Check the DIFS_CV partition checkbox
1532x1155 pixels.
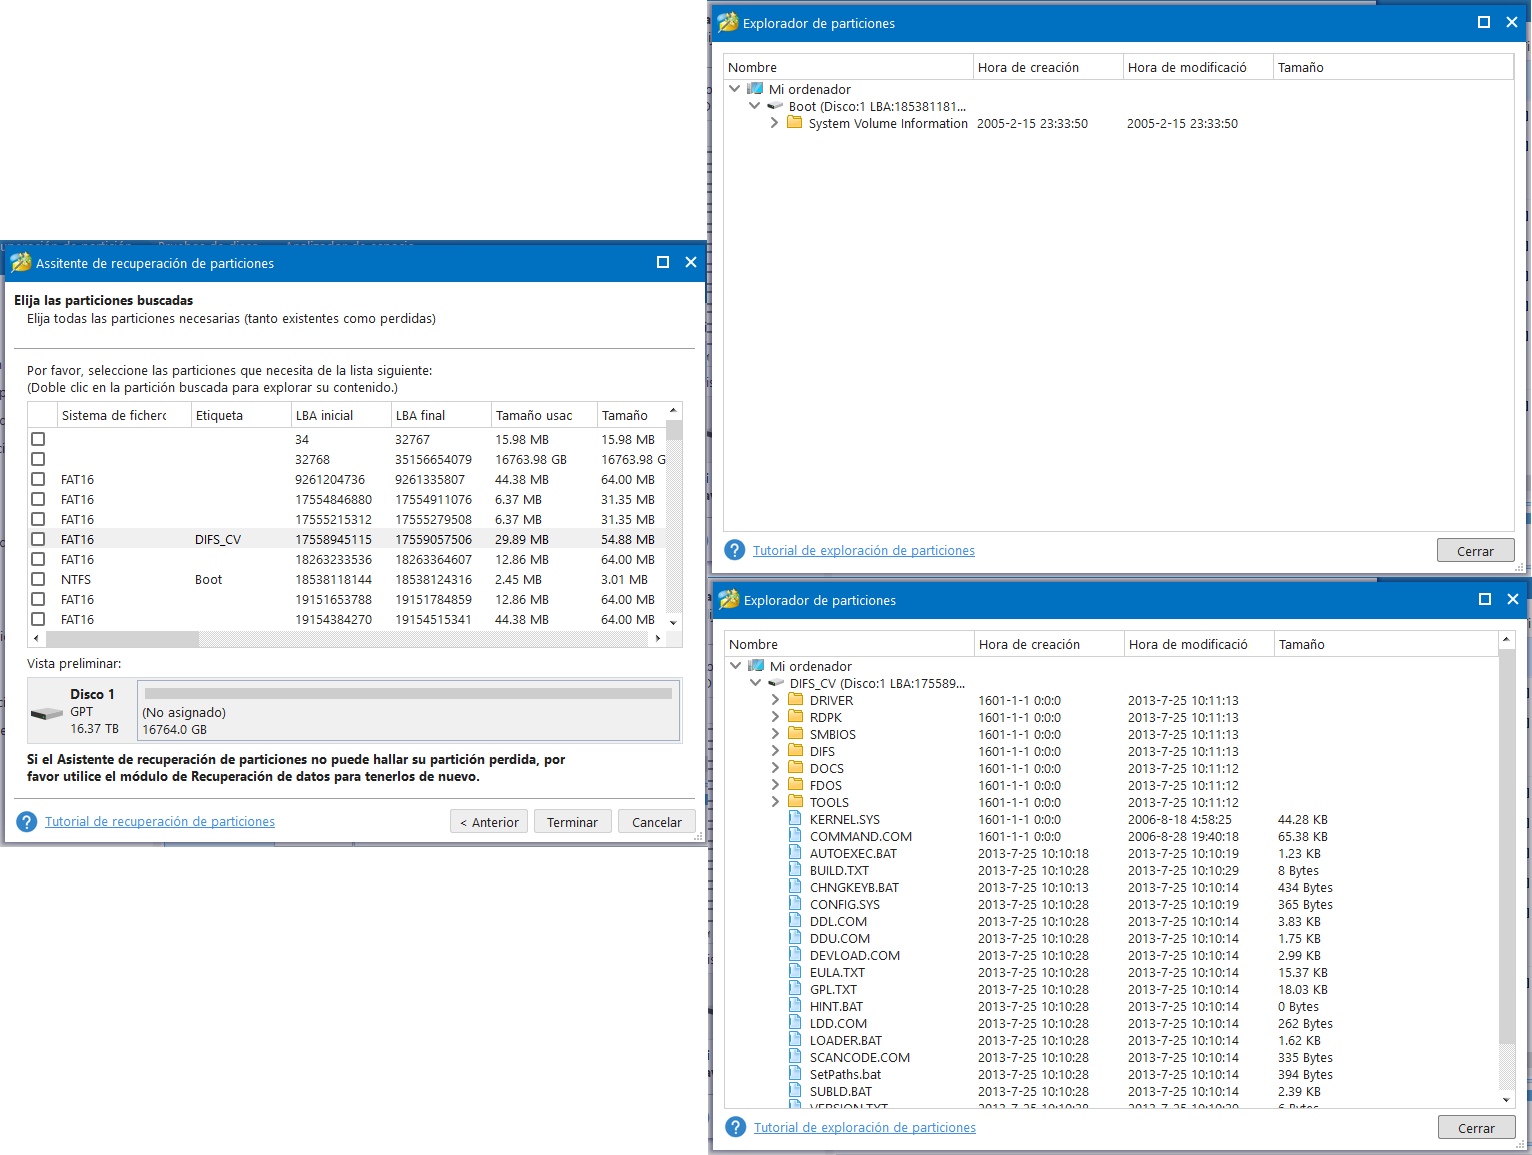point(38,539)
